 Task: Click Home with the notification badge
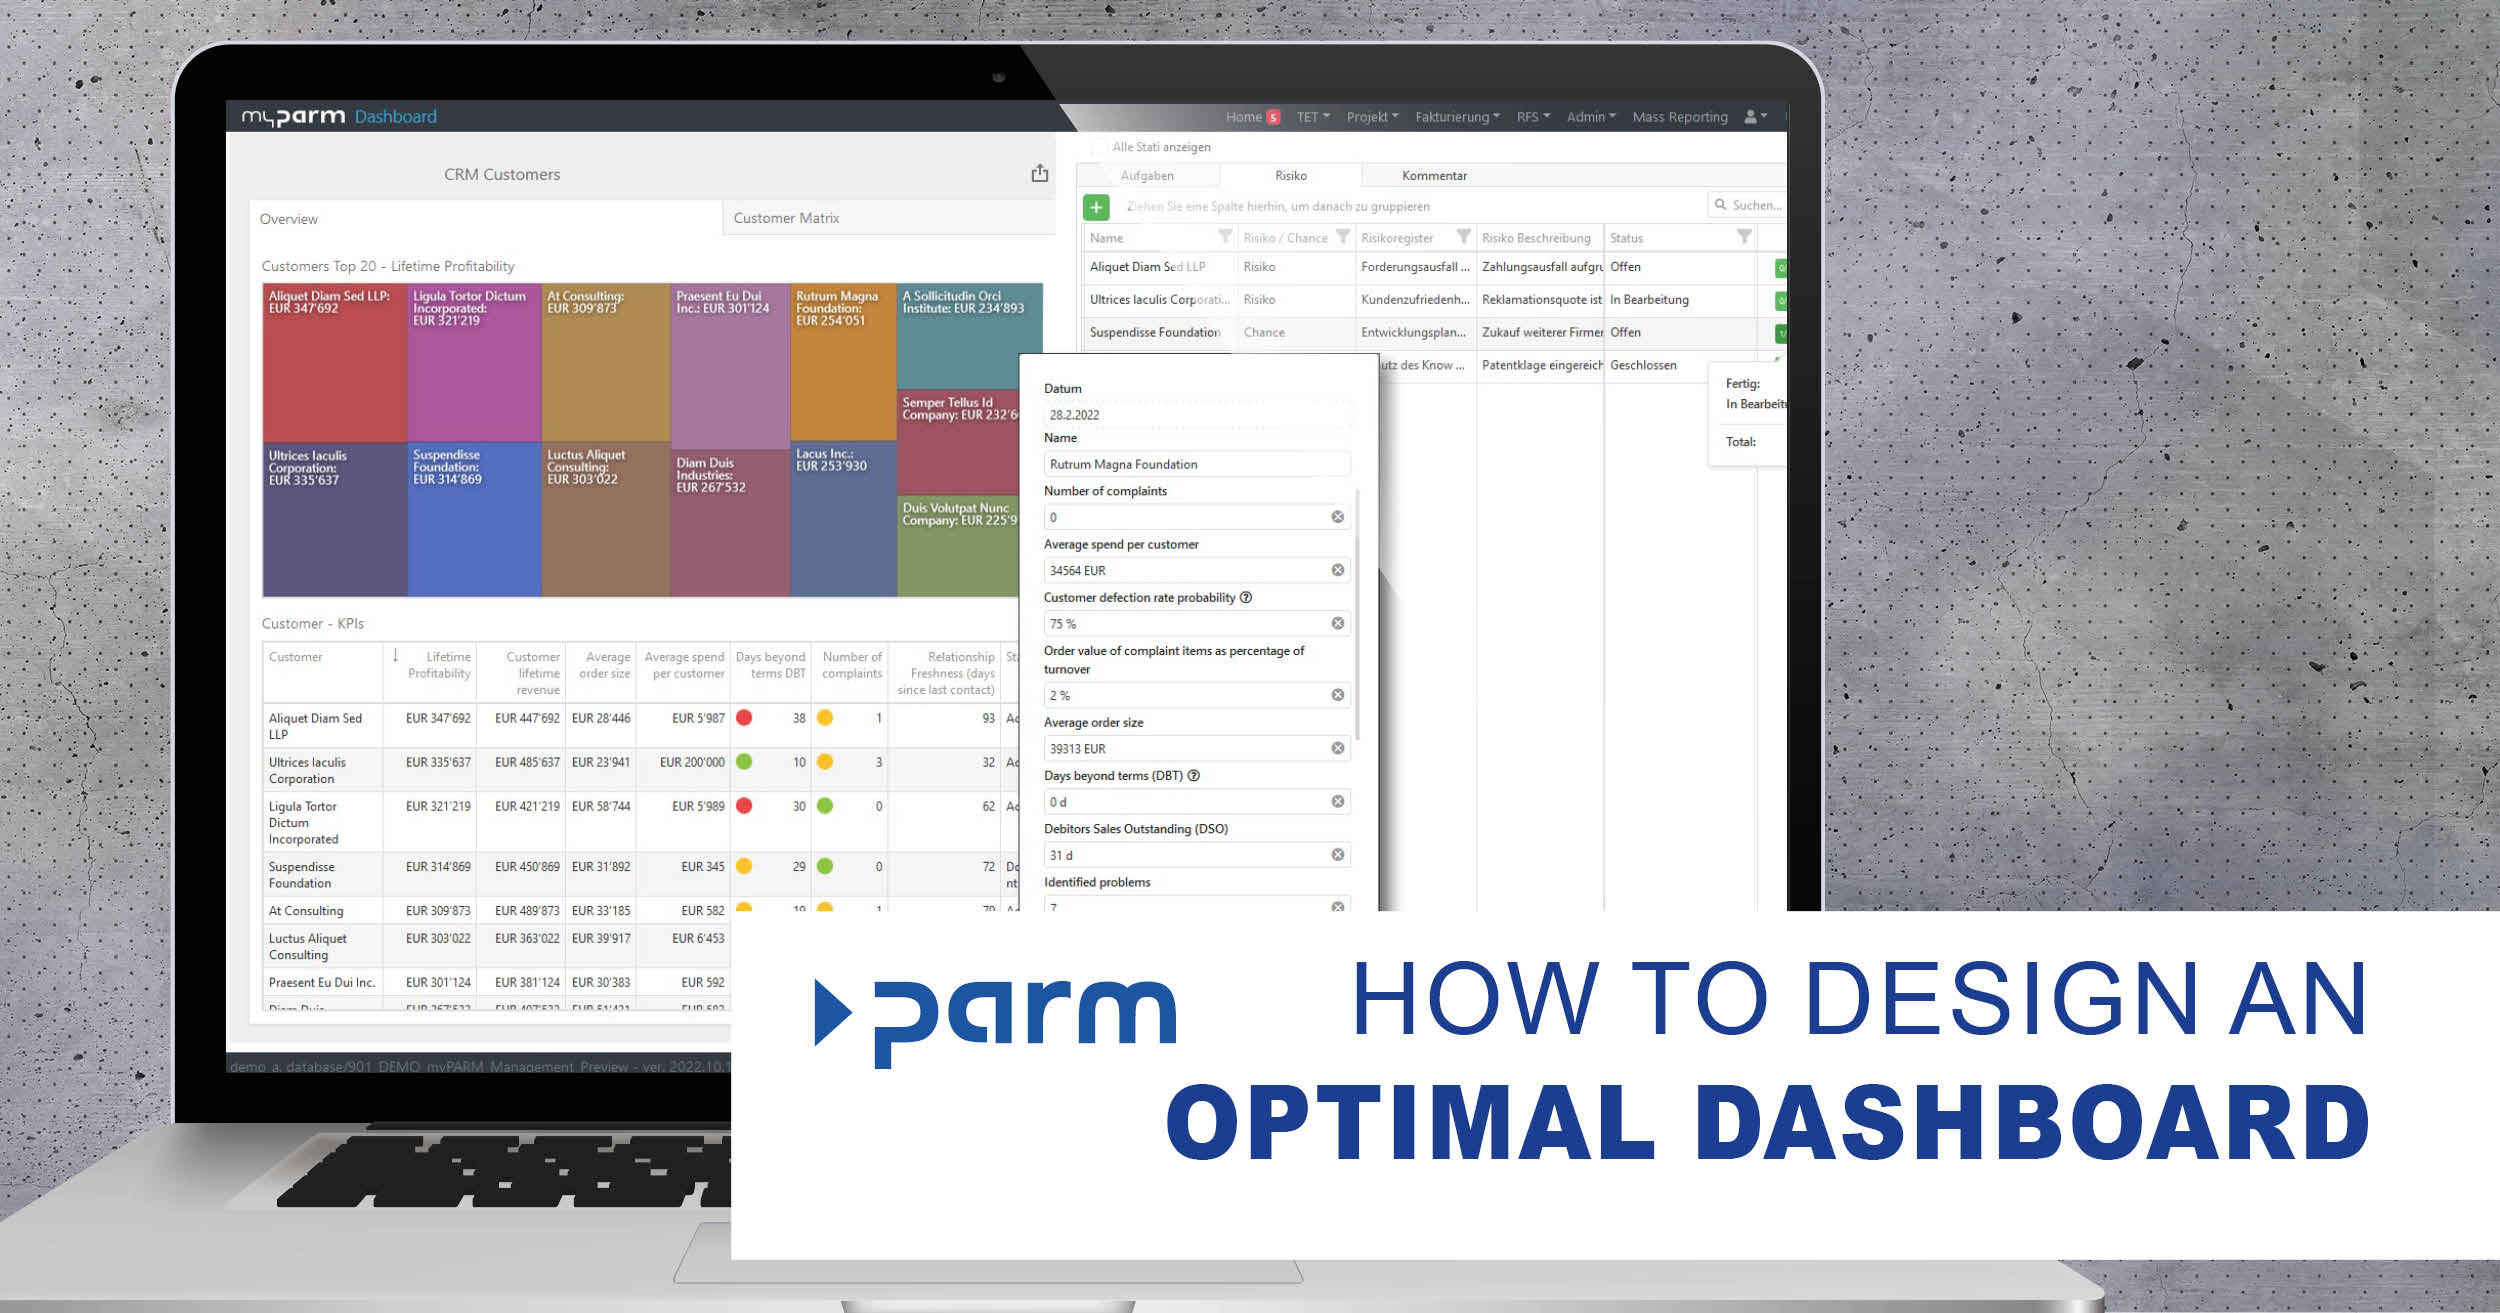coord(1252,116)
